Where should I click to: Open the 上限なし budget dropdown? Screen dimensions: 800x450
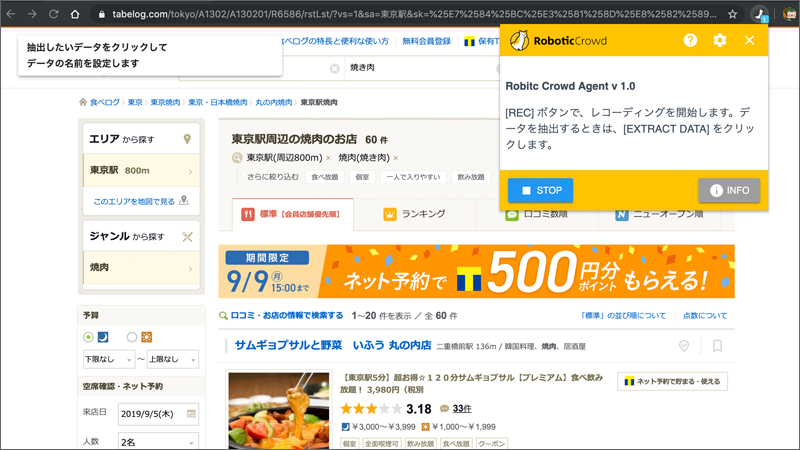pos(172,359)
